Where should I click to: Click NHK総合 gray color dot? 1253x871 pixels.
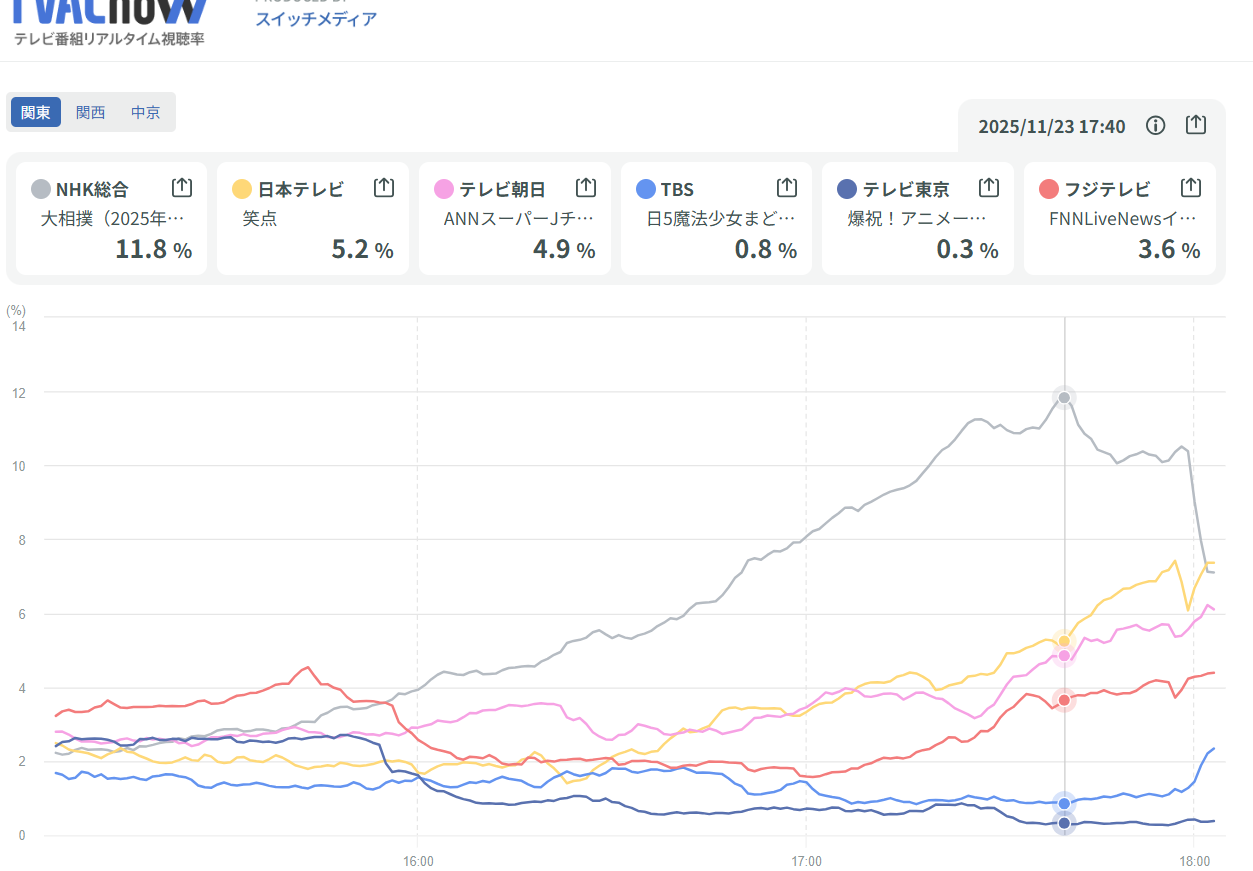[x=42, y=189]
